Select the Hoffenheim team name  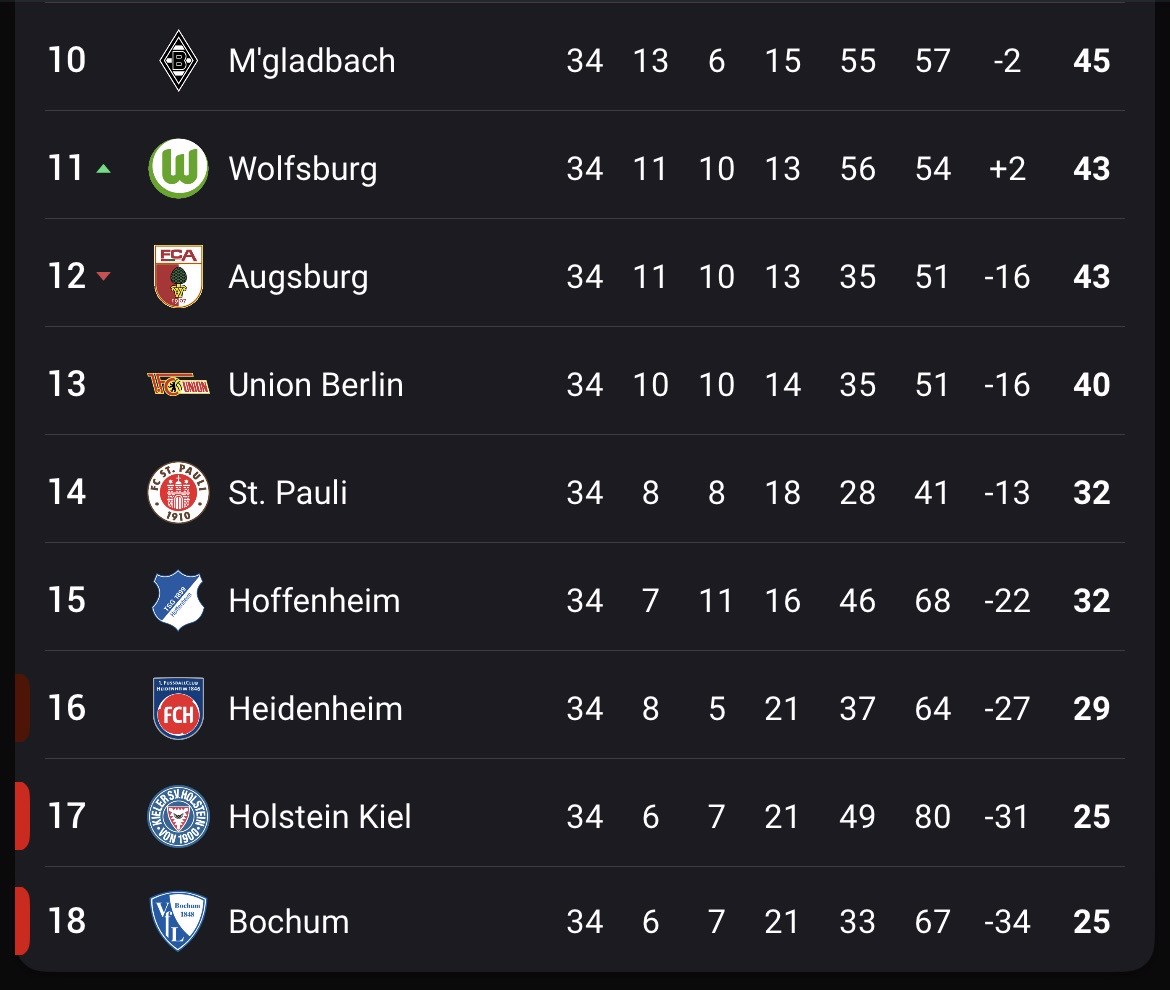pyautogui.click(x=314, y=601)
